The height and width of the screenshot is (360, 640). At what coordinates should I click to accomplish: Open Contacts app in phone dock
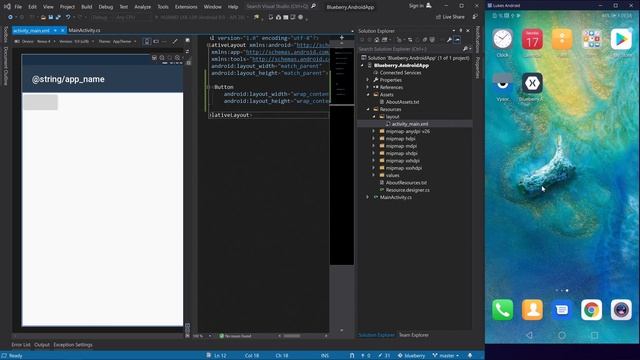tap(532, 310)
